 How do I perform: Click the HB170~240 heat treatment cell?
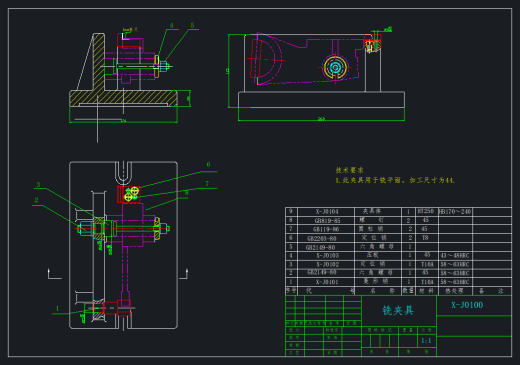point(455,211)
